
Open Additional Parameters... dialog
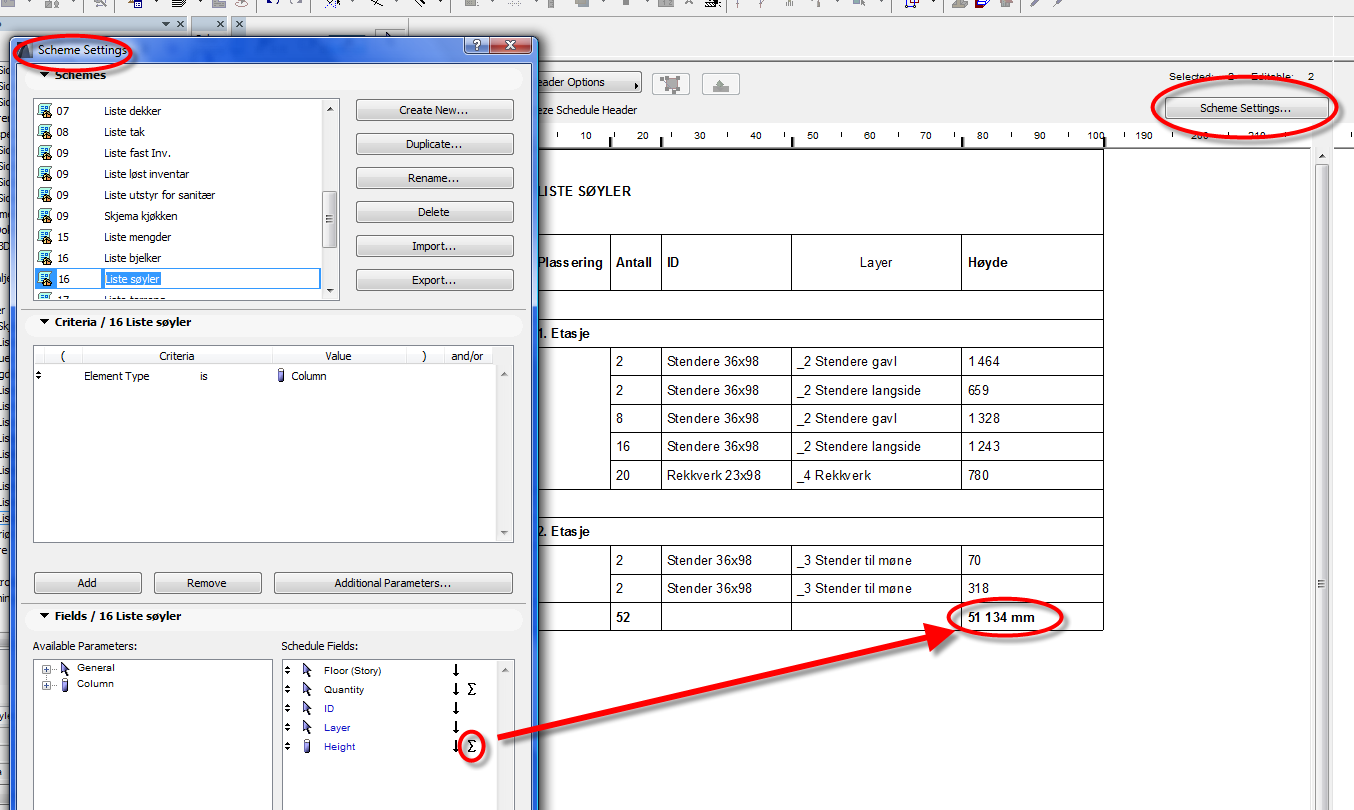[393, 583]
